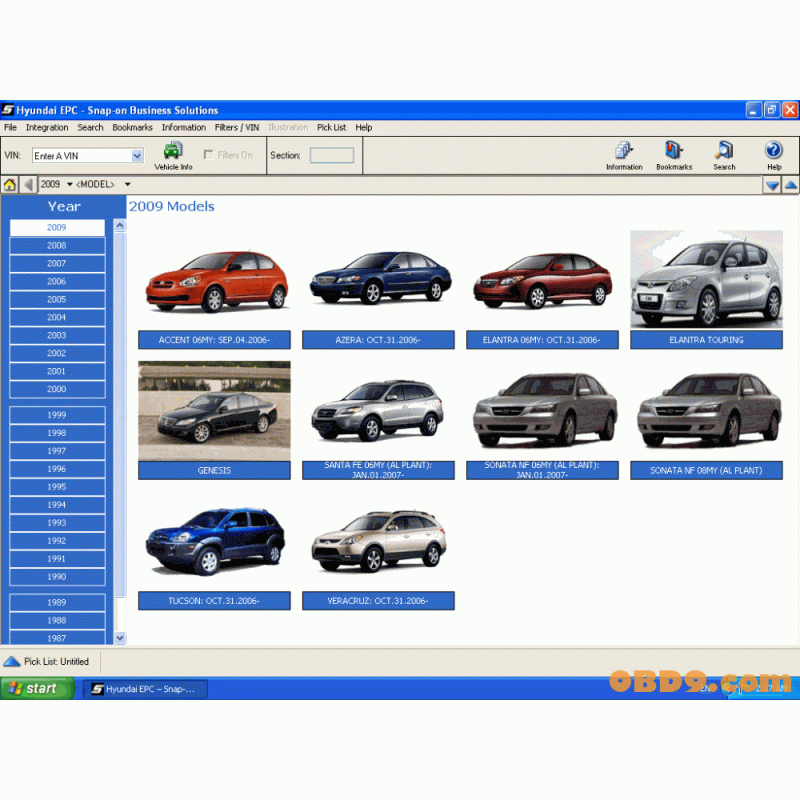Click the AZERA model button
The height and width of the screenshot is (800, 800).
(378, 340)
